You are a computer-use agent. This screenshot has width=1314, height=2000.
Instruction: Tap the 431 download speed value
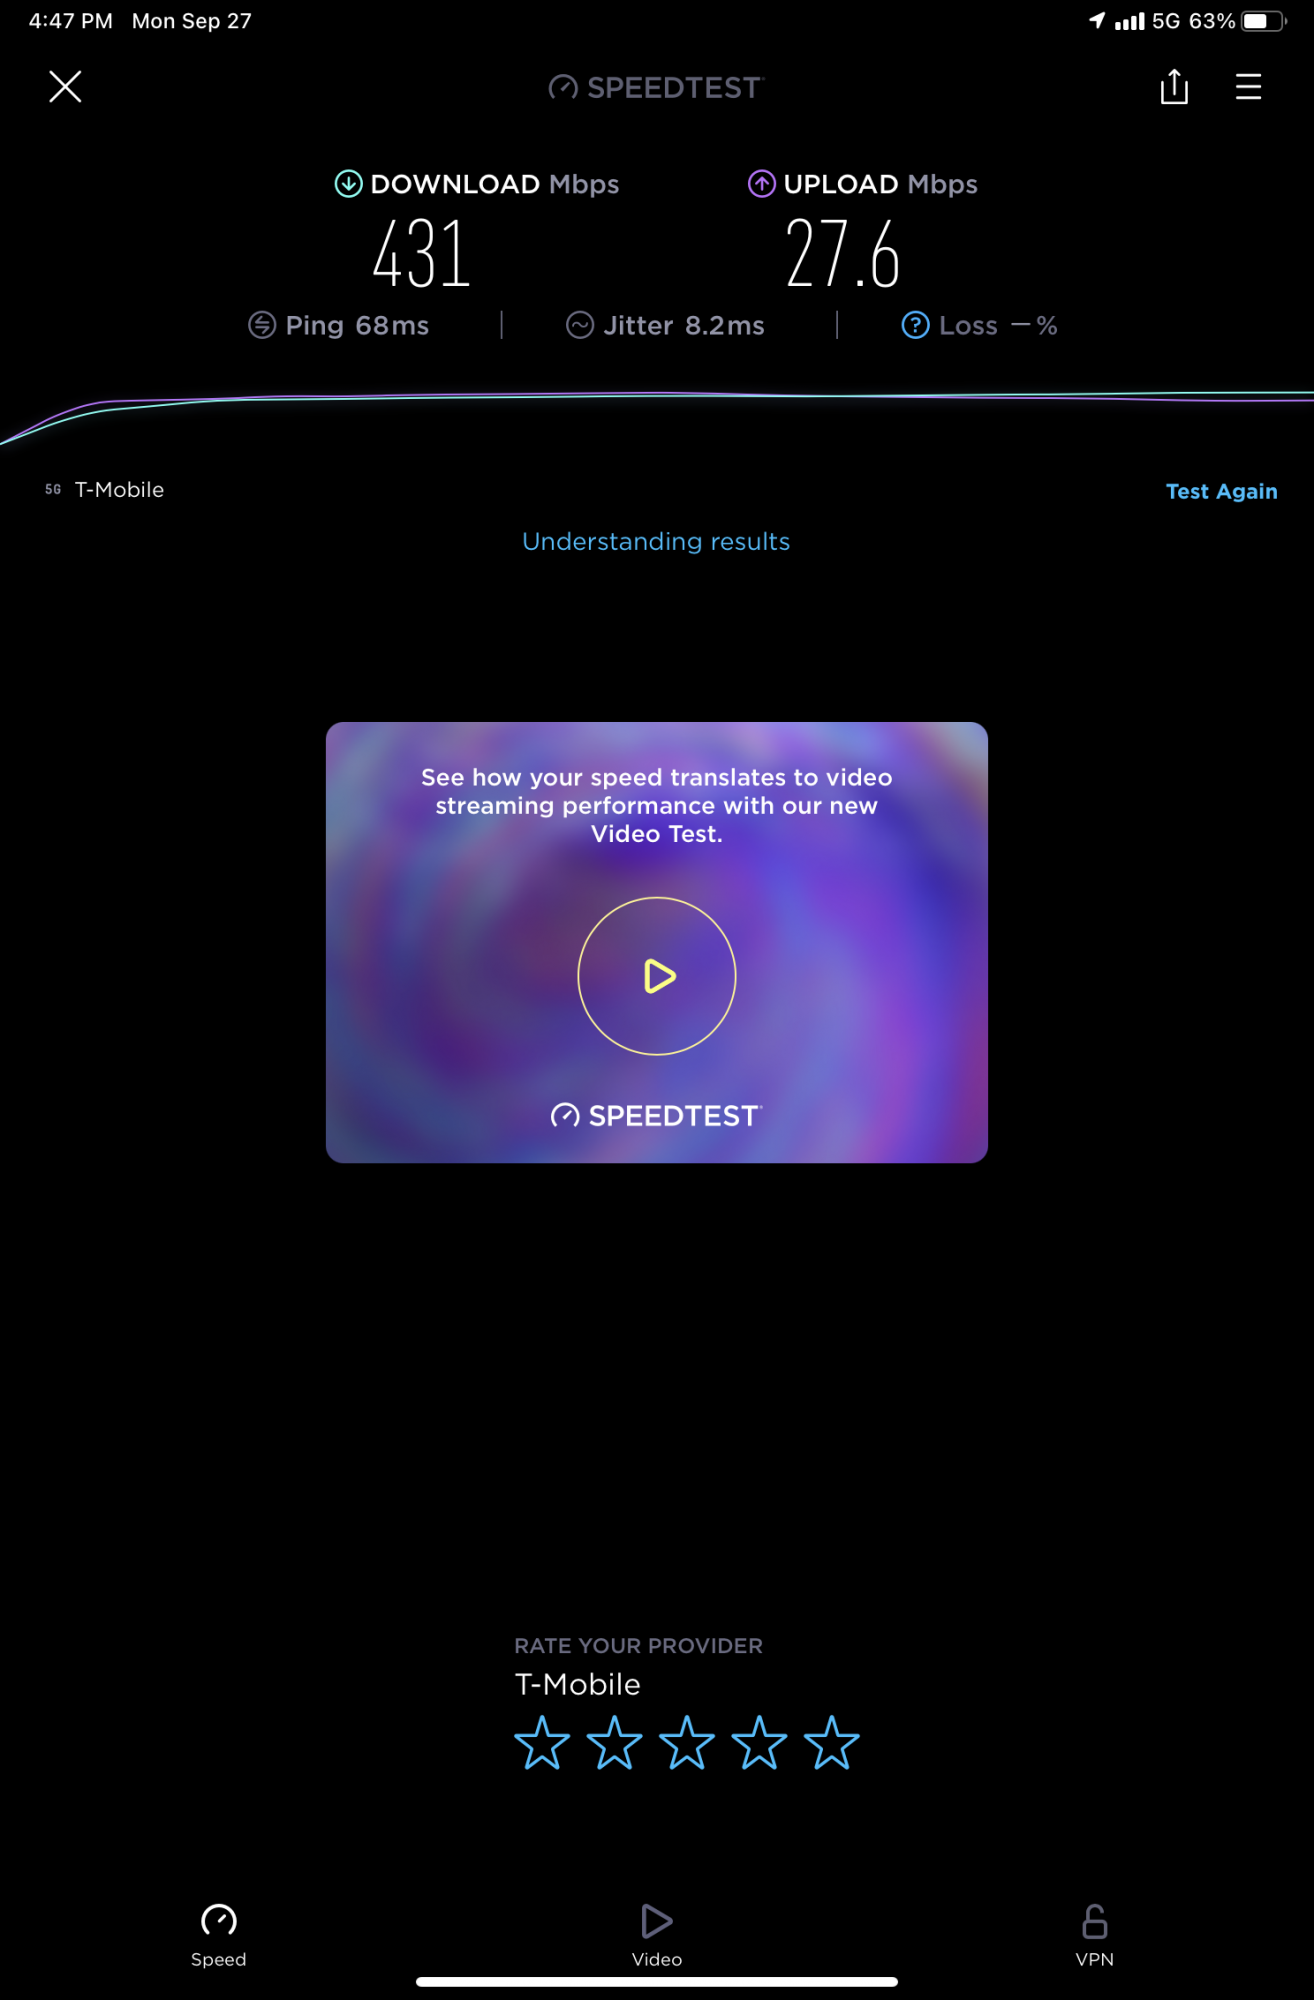pos(422,254)
